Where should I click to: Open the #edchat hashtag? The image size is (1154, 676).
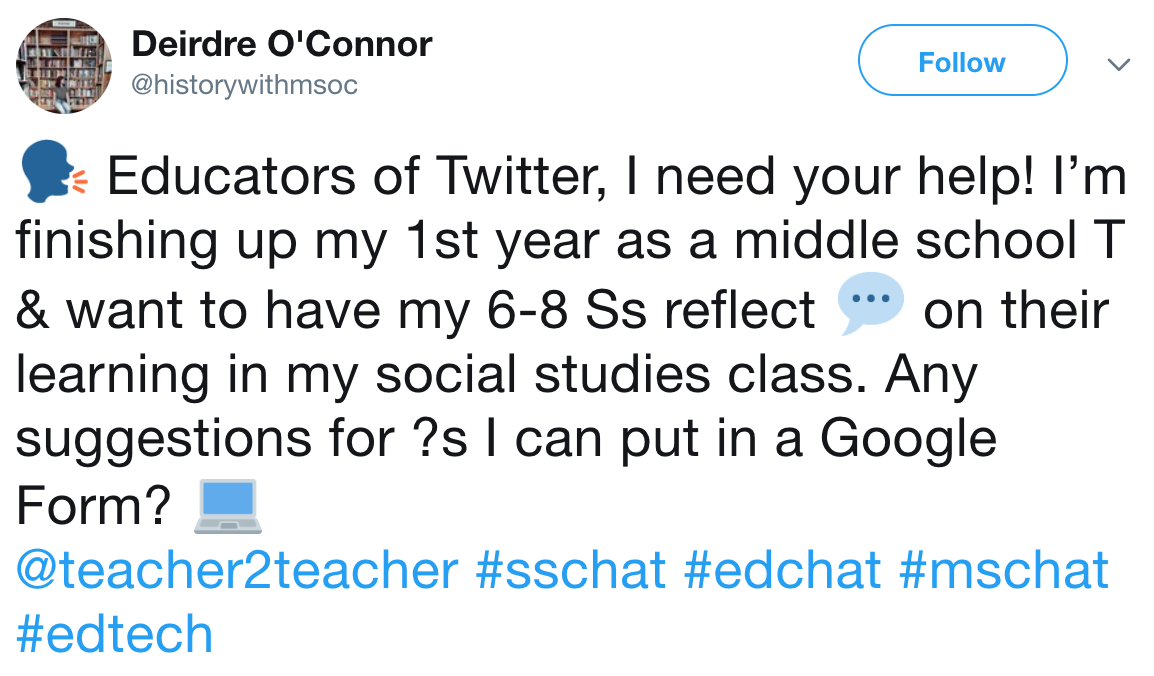[783, 570]
